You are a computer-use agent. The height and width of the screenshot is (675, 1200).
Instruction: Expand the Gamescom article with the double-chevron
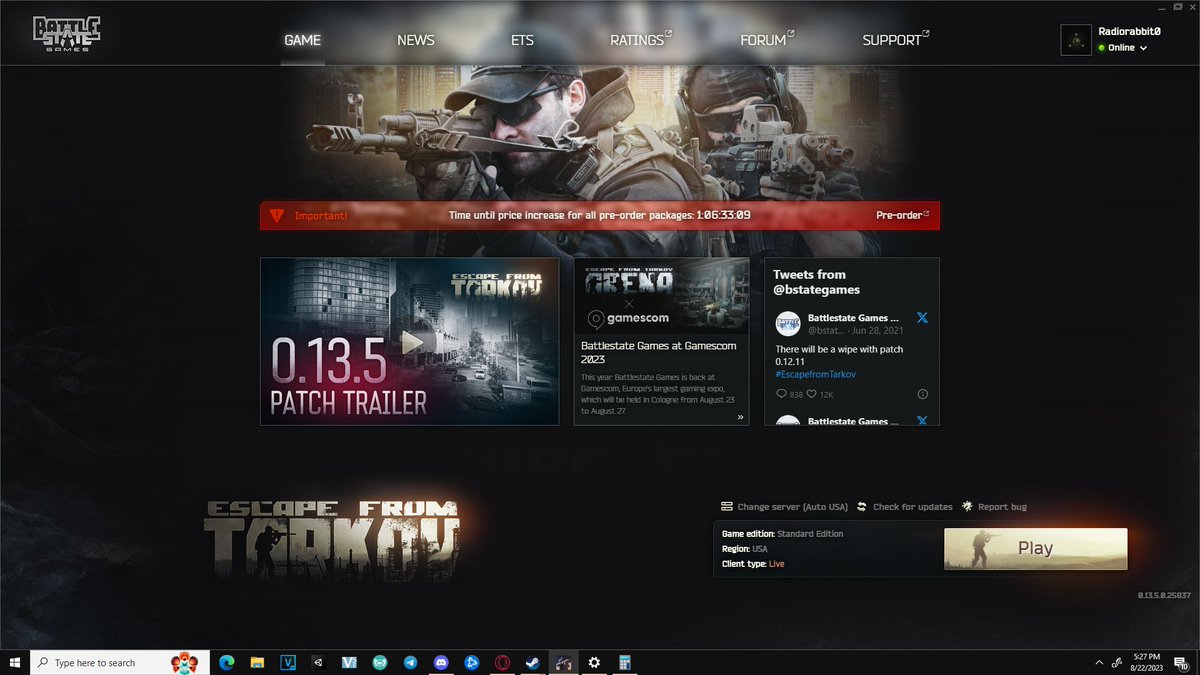point(741,417)
